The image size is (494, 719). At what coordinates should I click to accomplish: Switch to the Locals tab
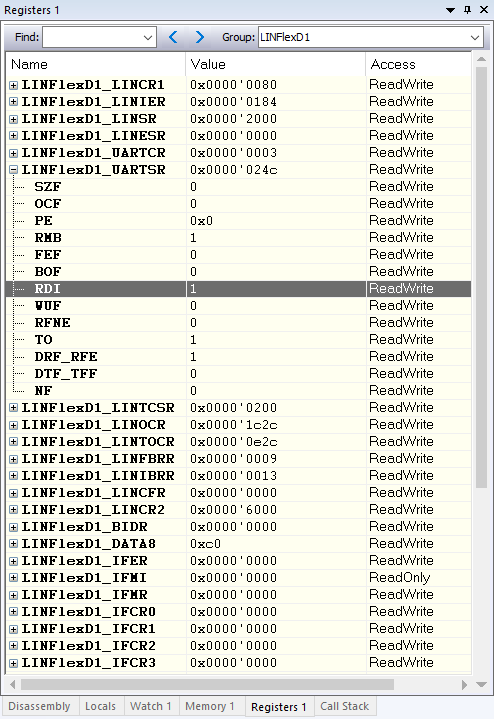100,706
